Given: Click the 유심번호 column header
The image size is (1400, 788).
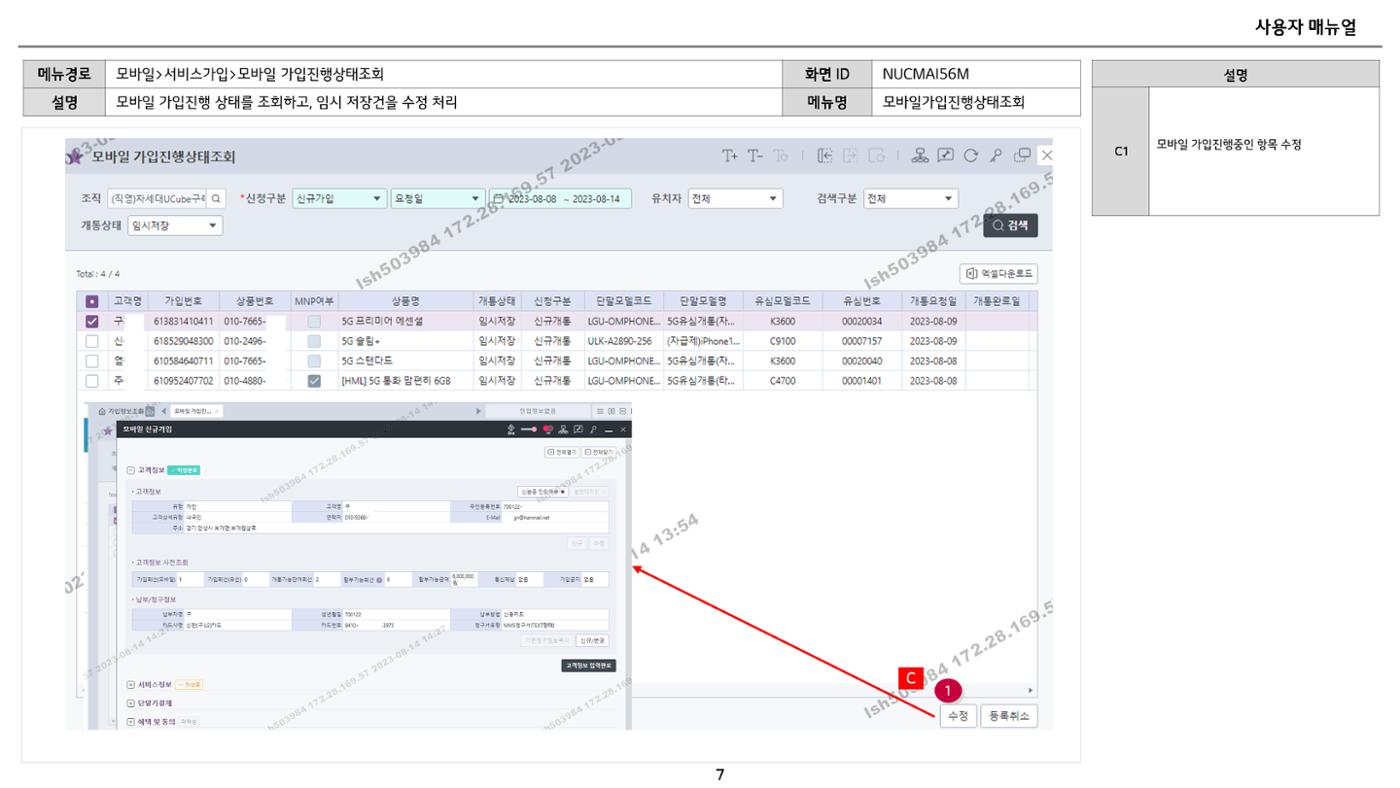Looking at the screenshot, I should click(860, 300).
